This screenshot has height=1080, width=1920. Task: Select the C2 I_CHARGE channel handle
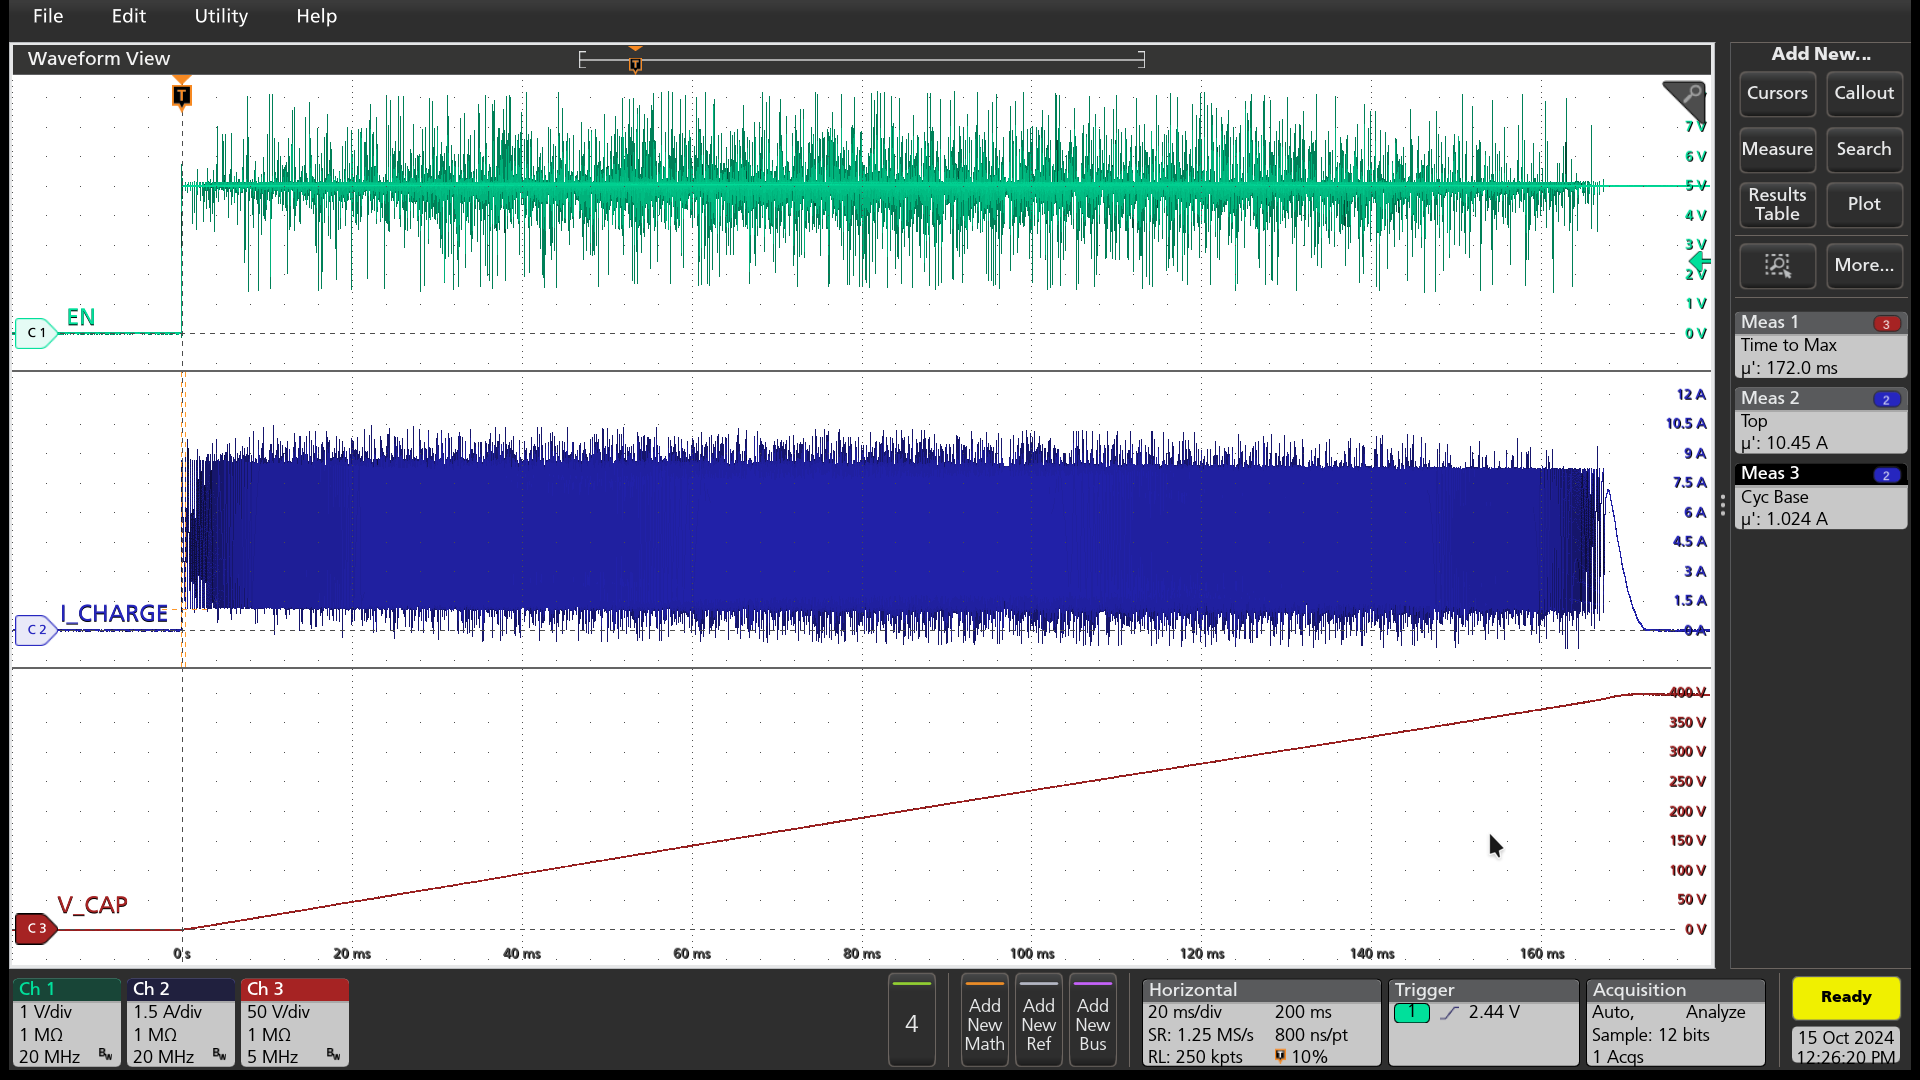36,629
